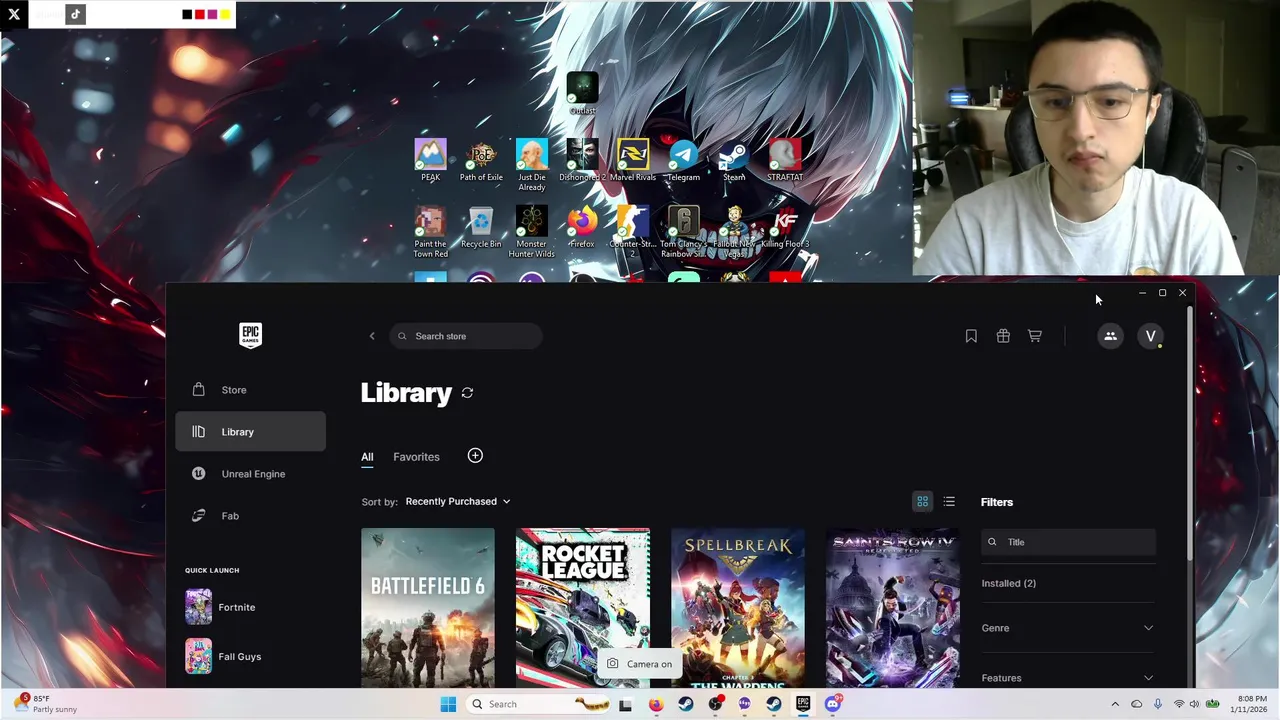
Task: Open the Battlefield 6 game tile
Action: (x=428, y=607)
